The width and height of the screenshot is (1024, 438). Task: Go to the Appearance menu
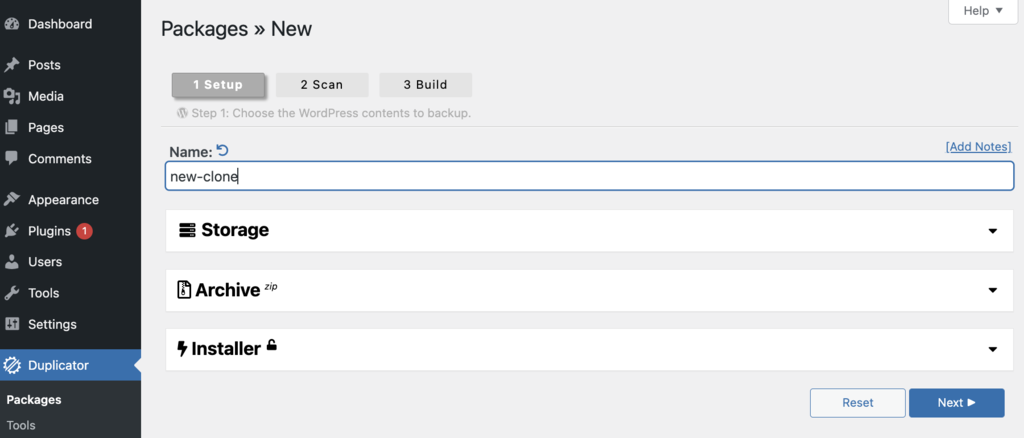point(63,200)
